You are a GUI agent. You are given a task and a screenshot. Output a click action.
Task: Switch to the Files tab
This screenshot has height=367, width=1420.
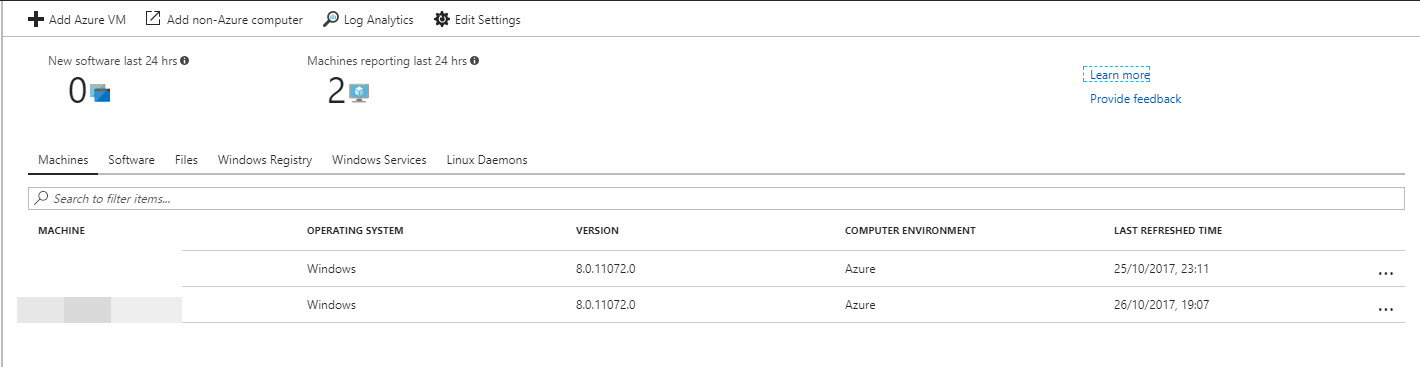pos(186,160)
